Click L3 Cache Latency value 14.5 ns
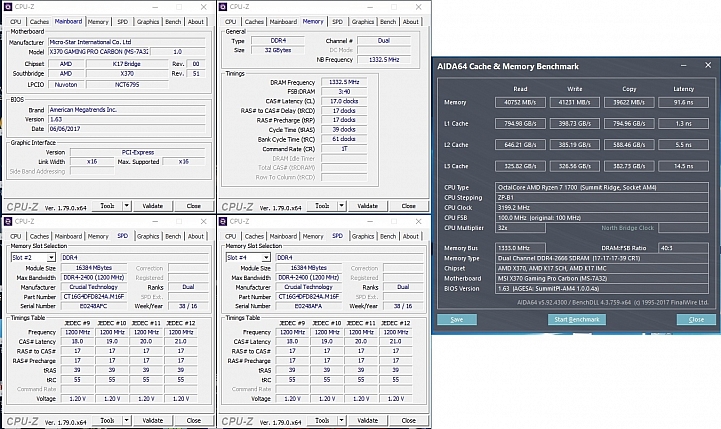 [x=683, y=166]
